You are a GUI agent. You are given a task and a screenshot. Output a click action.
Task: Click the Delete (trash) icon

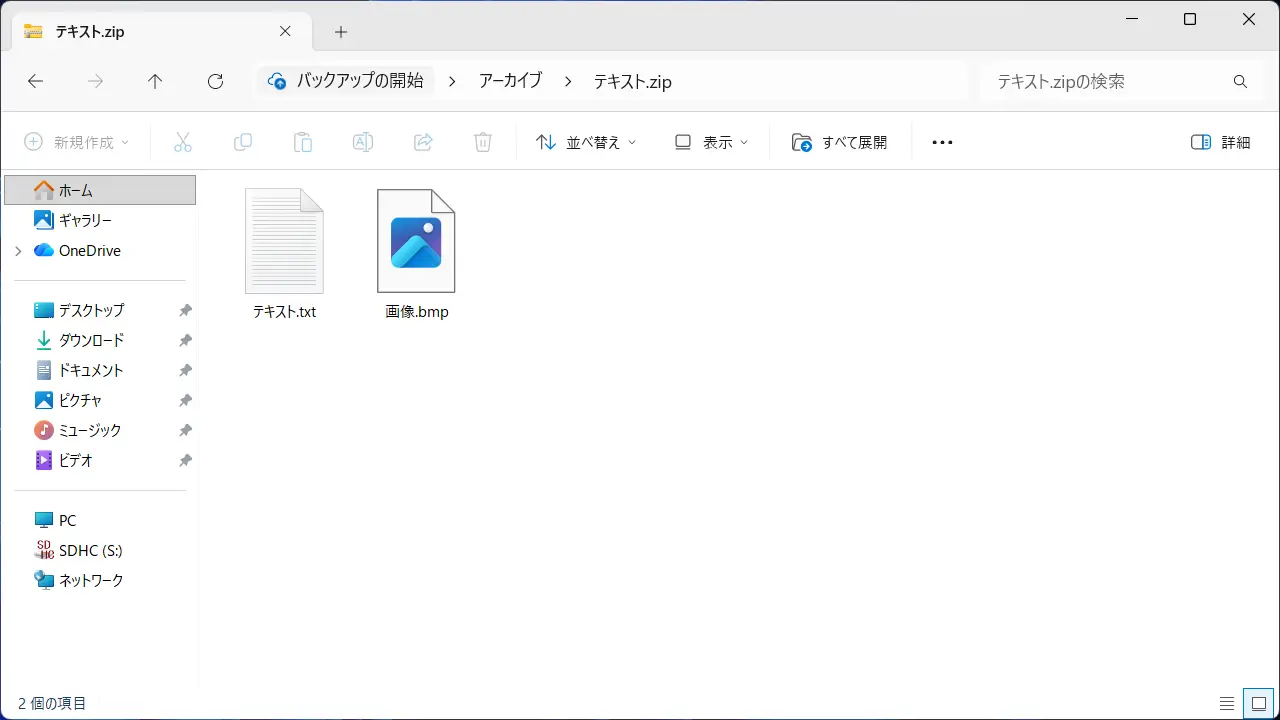[483, 141]
